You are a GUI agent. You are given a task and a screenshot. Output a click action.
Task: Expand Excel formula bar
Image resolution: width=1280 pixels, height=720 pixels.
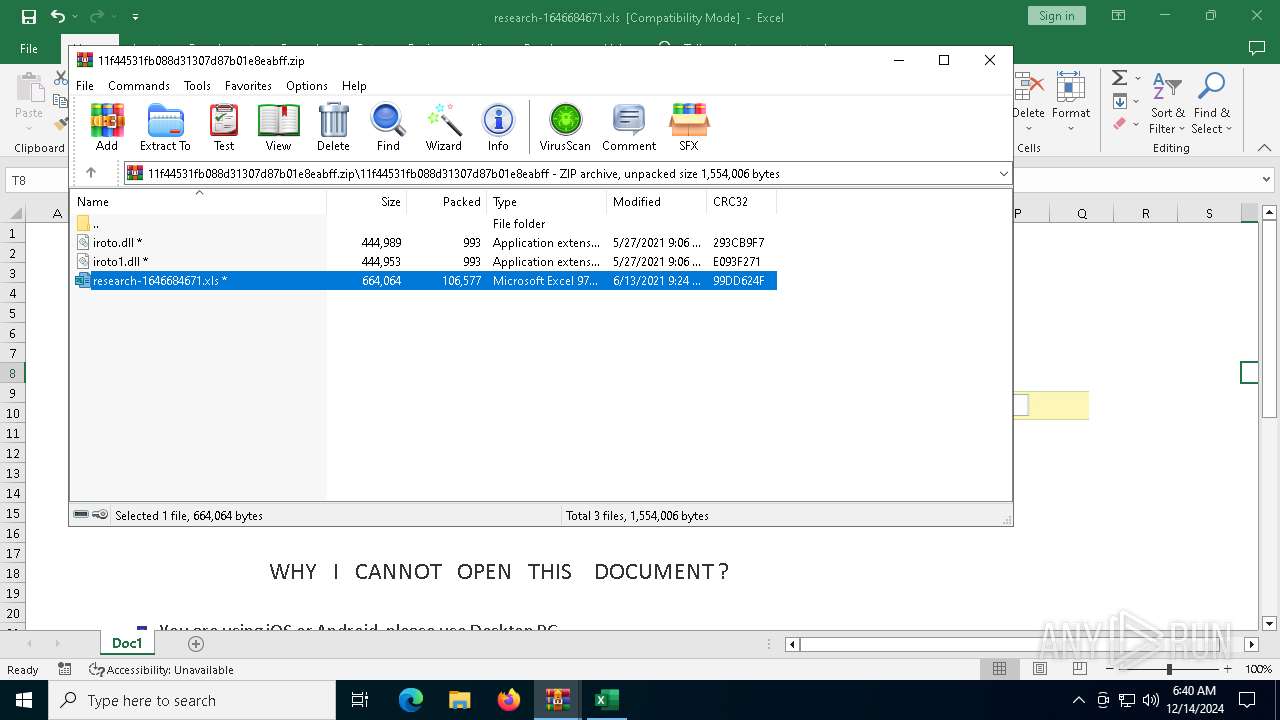tap(1267, 181)
